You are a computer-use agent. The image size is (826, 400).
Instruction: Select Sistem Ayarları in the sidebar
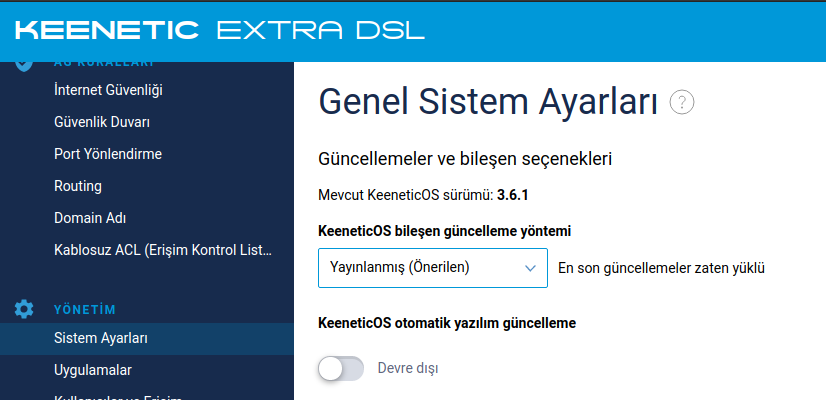pyautogui.click(x=101, y=338)
